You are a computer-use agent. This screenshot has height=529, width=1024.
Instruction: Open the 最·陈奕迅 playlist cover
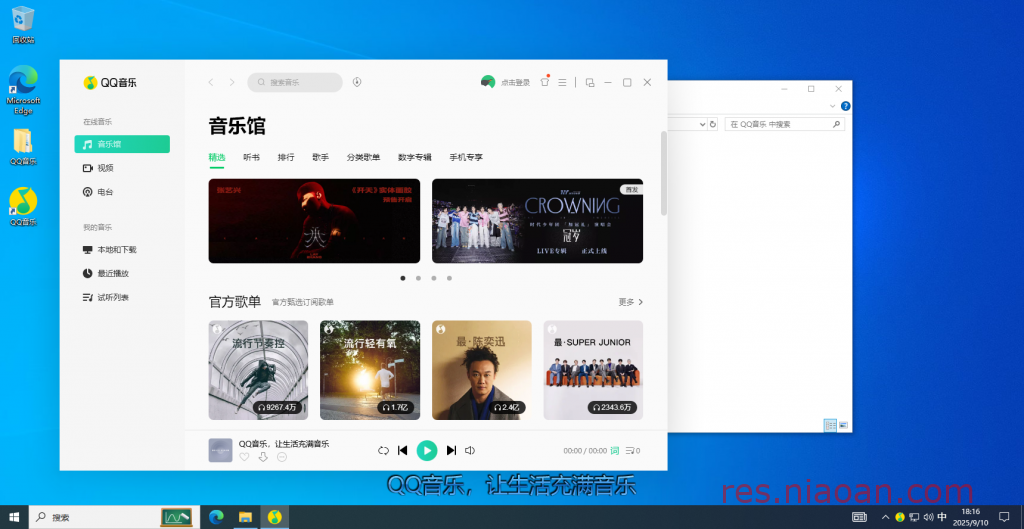tap(482, 370)
